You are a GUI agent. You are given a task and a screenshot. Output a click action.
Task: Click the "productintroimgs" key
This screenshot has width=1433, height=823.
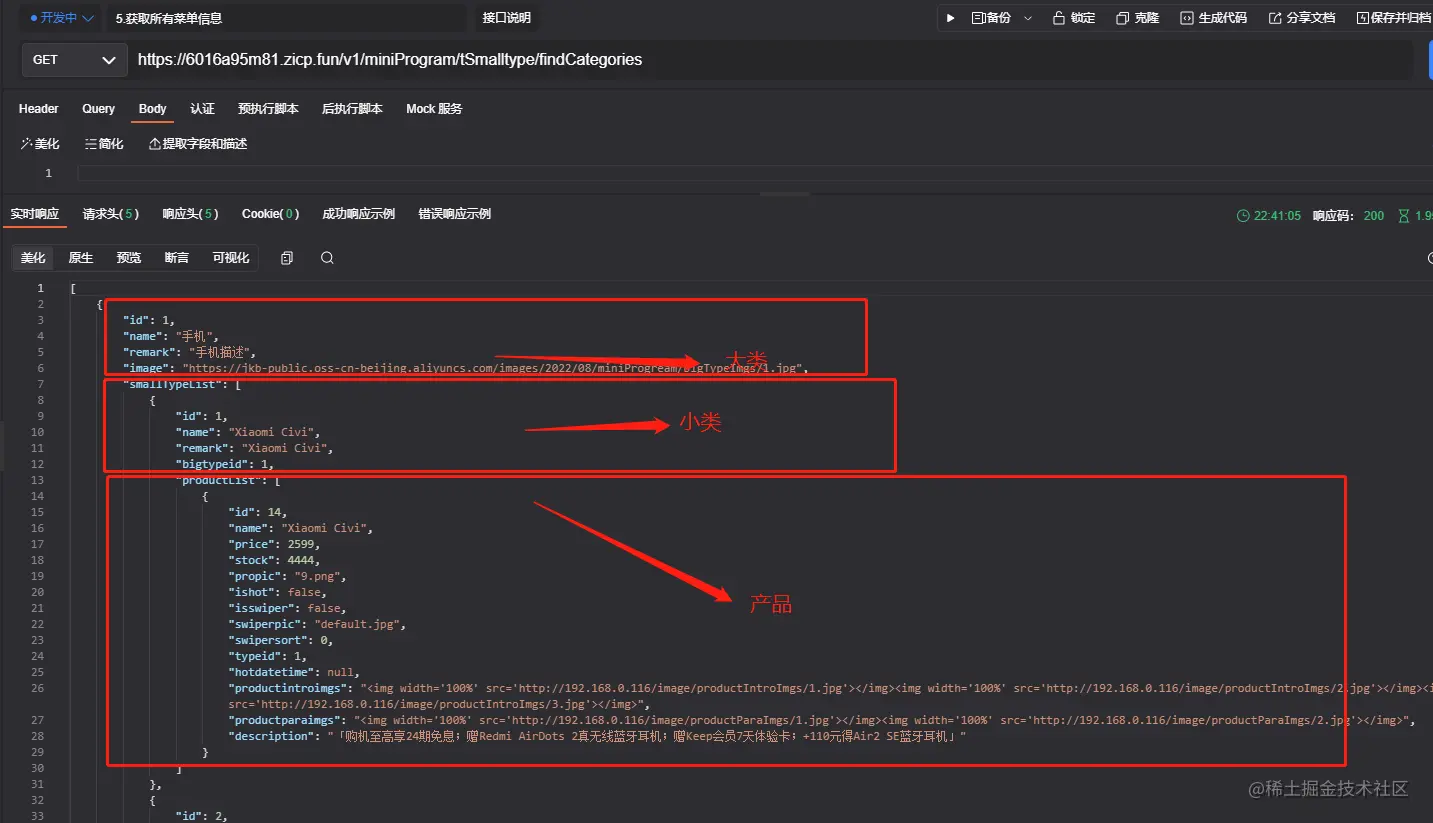click(290, 688)
